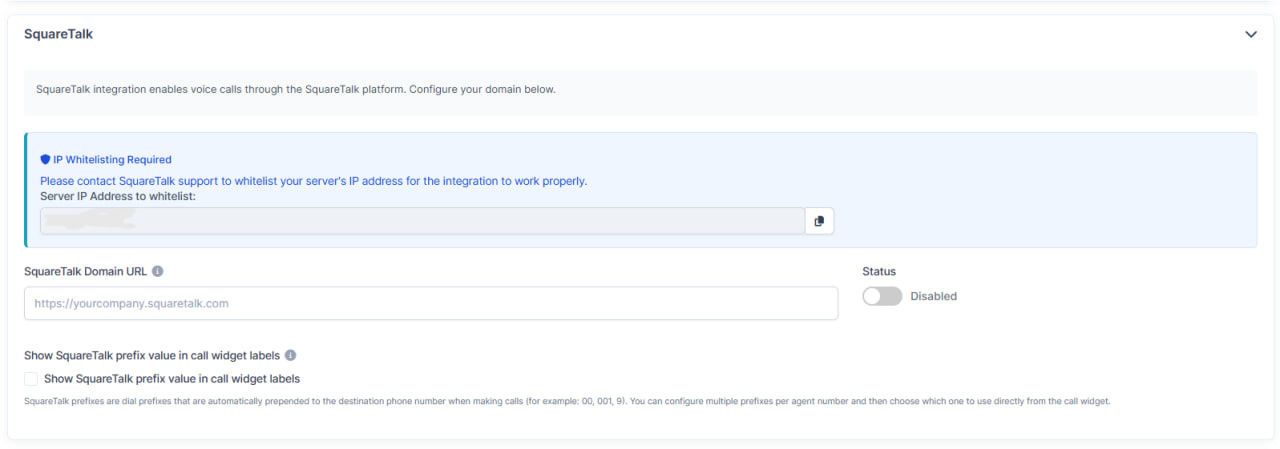The height and width of the screenshot is (449, 1280).
Task: Click the read-only server IP address field
Action: (x=422, y=221)
